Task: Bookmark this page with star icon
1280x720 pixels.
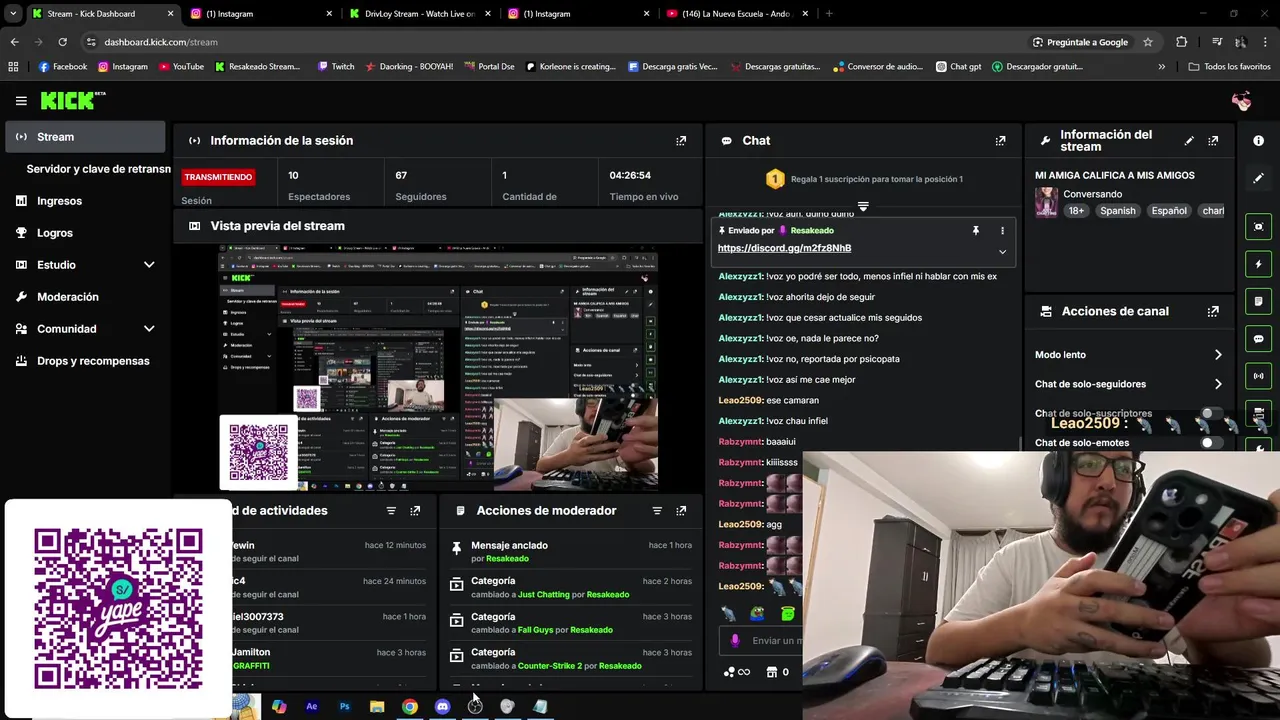Action: pos(1148,42)
